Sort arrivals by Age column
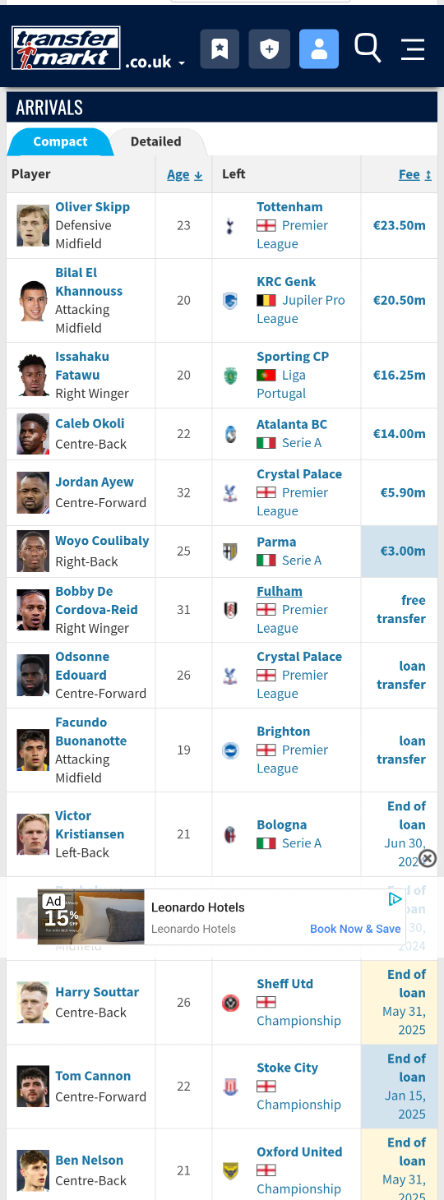Screen dimensions: 444x1200 click(185, 174)
